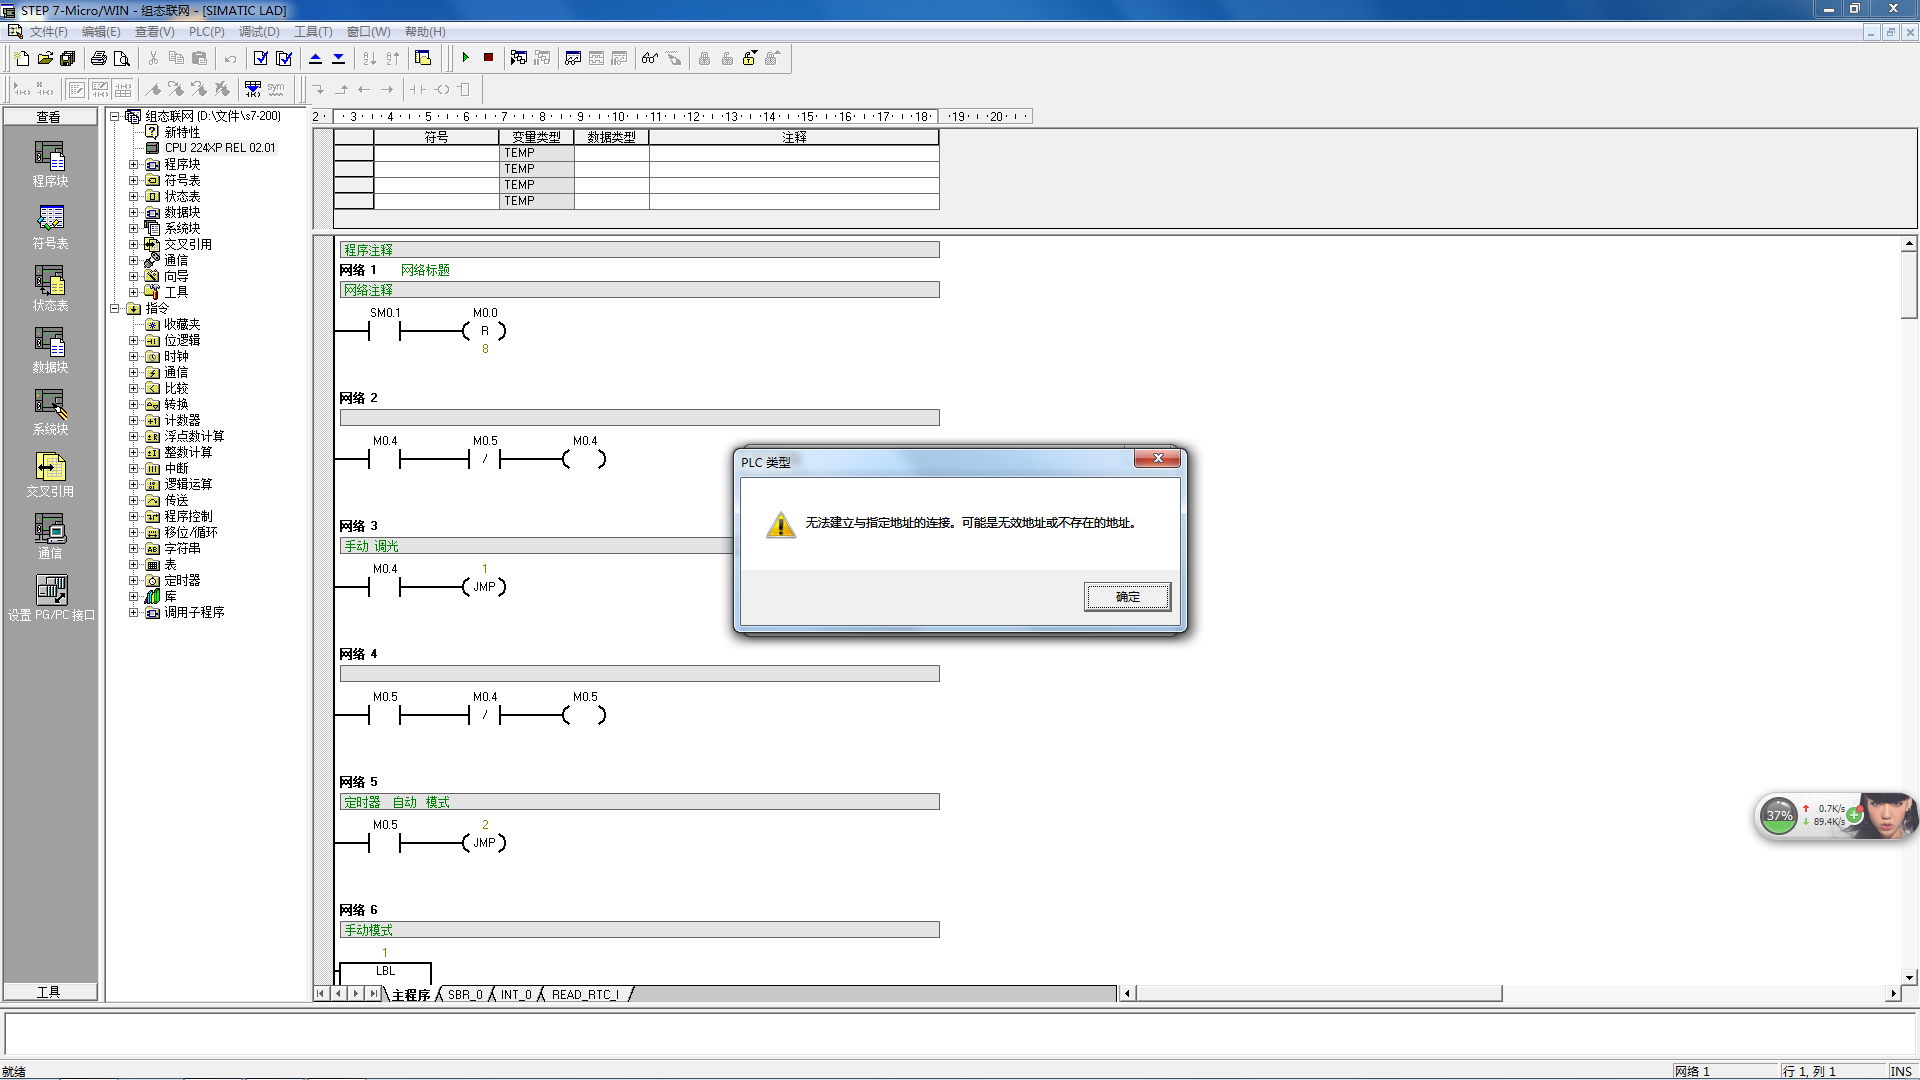1920x1080 pixels.
Task: Toggle network comments display button
Action: coord(100,89)
